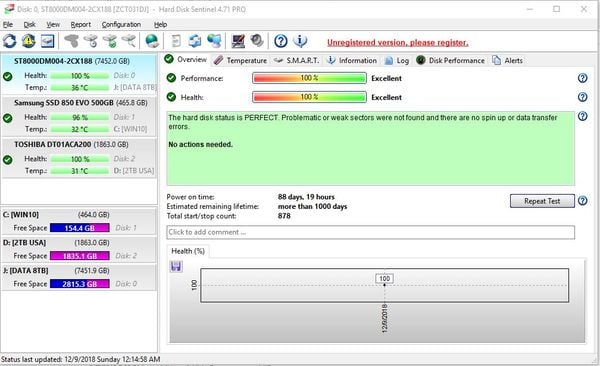
Task: Open the Disk menu
Action: click(x=29, y=25)
